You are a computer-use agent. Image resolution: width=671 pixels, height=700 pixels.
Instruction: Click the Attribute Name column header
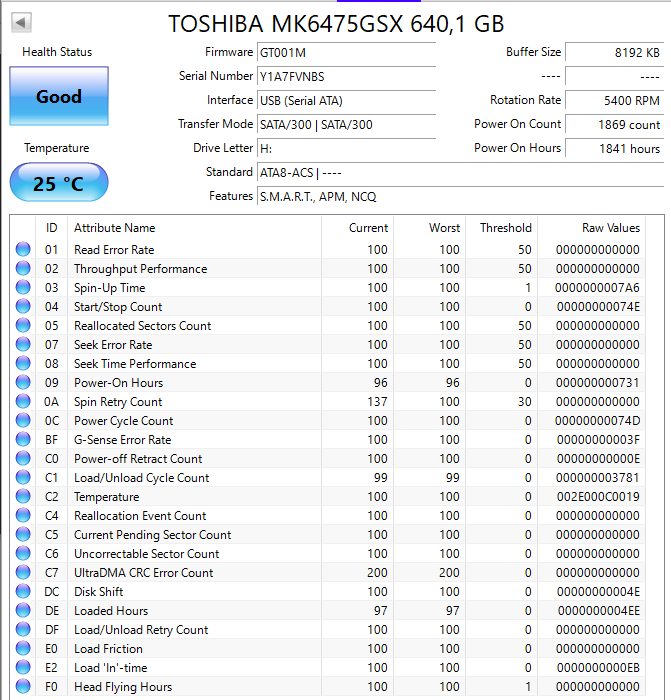point(115,228)
